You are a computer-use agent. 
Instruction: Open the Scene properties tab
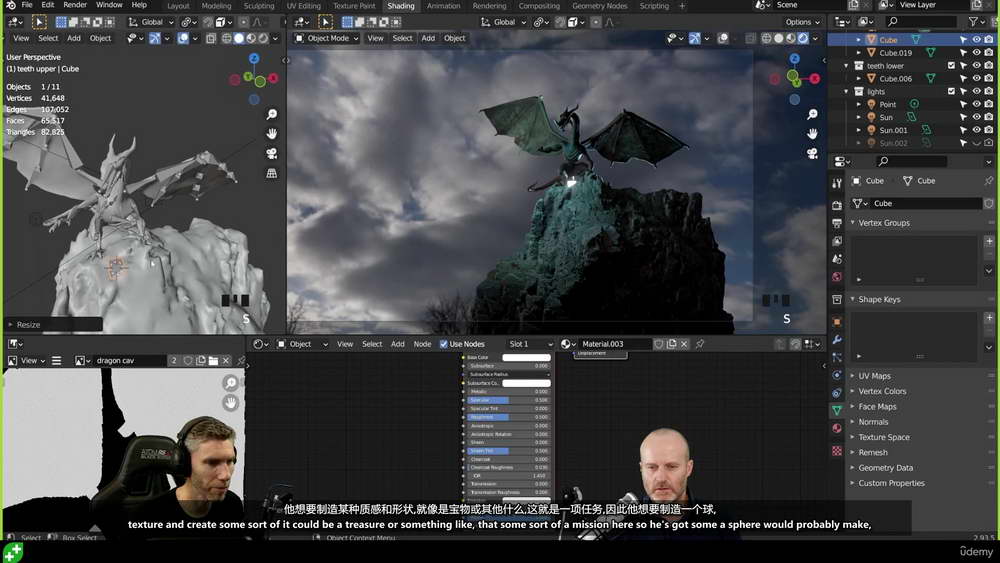(837, 259)
